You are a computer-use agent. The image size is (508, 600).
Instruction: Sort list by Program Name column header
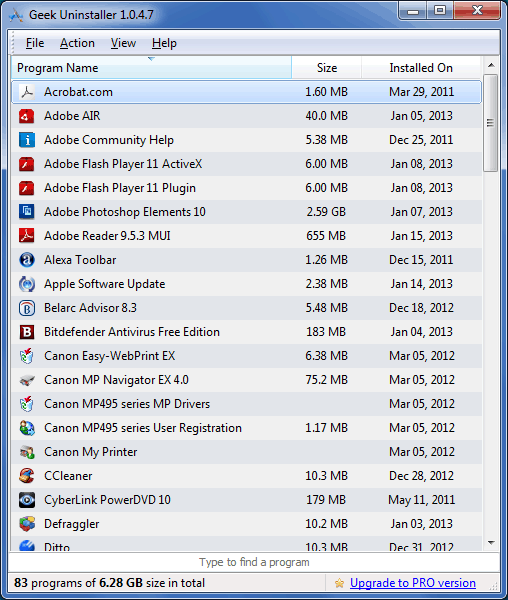coord(151,68)
